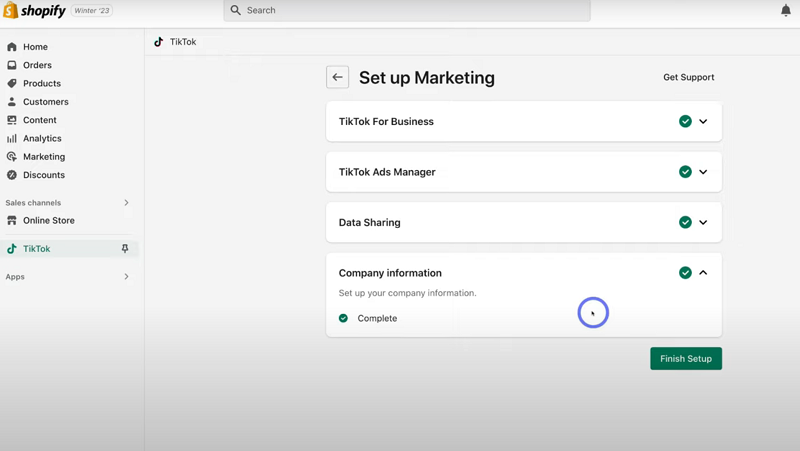Click the Sales channels heading
The image size is (800, 451).
pos(33,203)
